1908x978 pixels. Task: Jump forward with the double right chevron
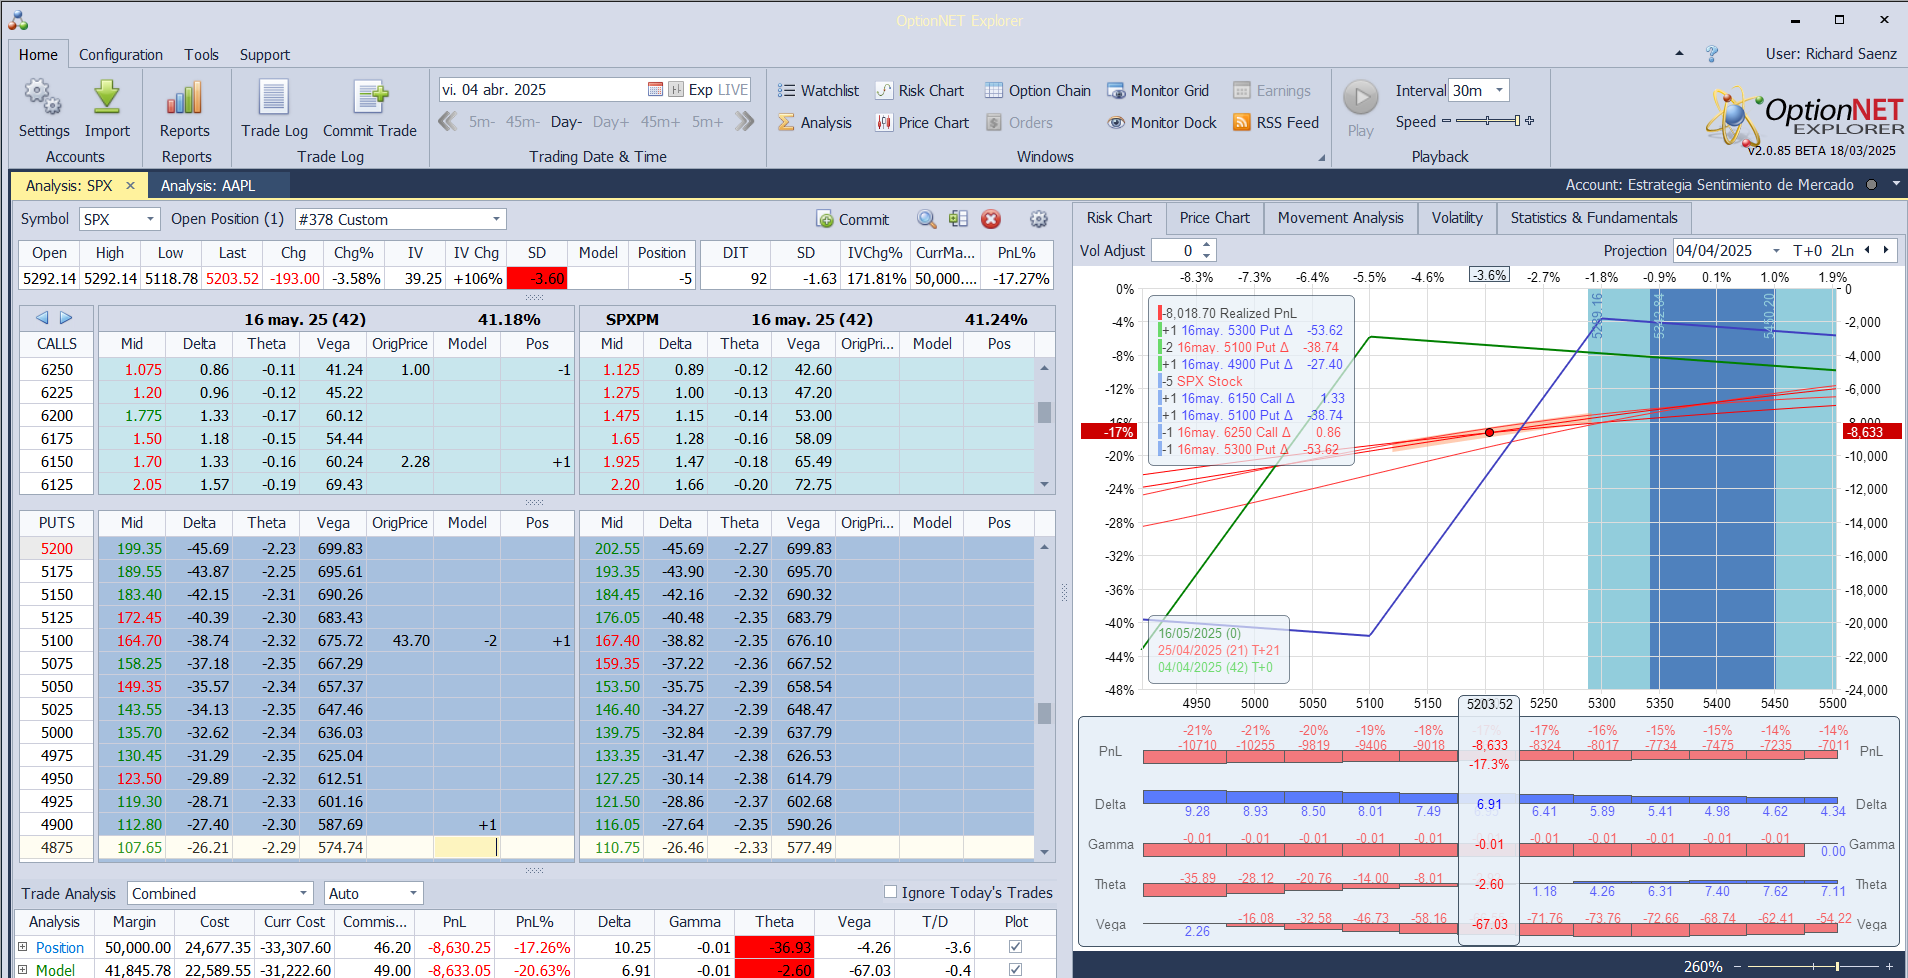coord(744,122)
